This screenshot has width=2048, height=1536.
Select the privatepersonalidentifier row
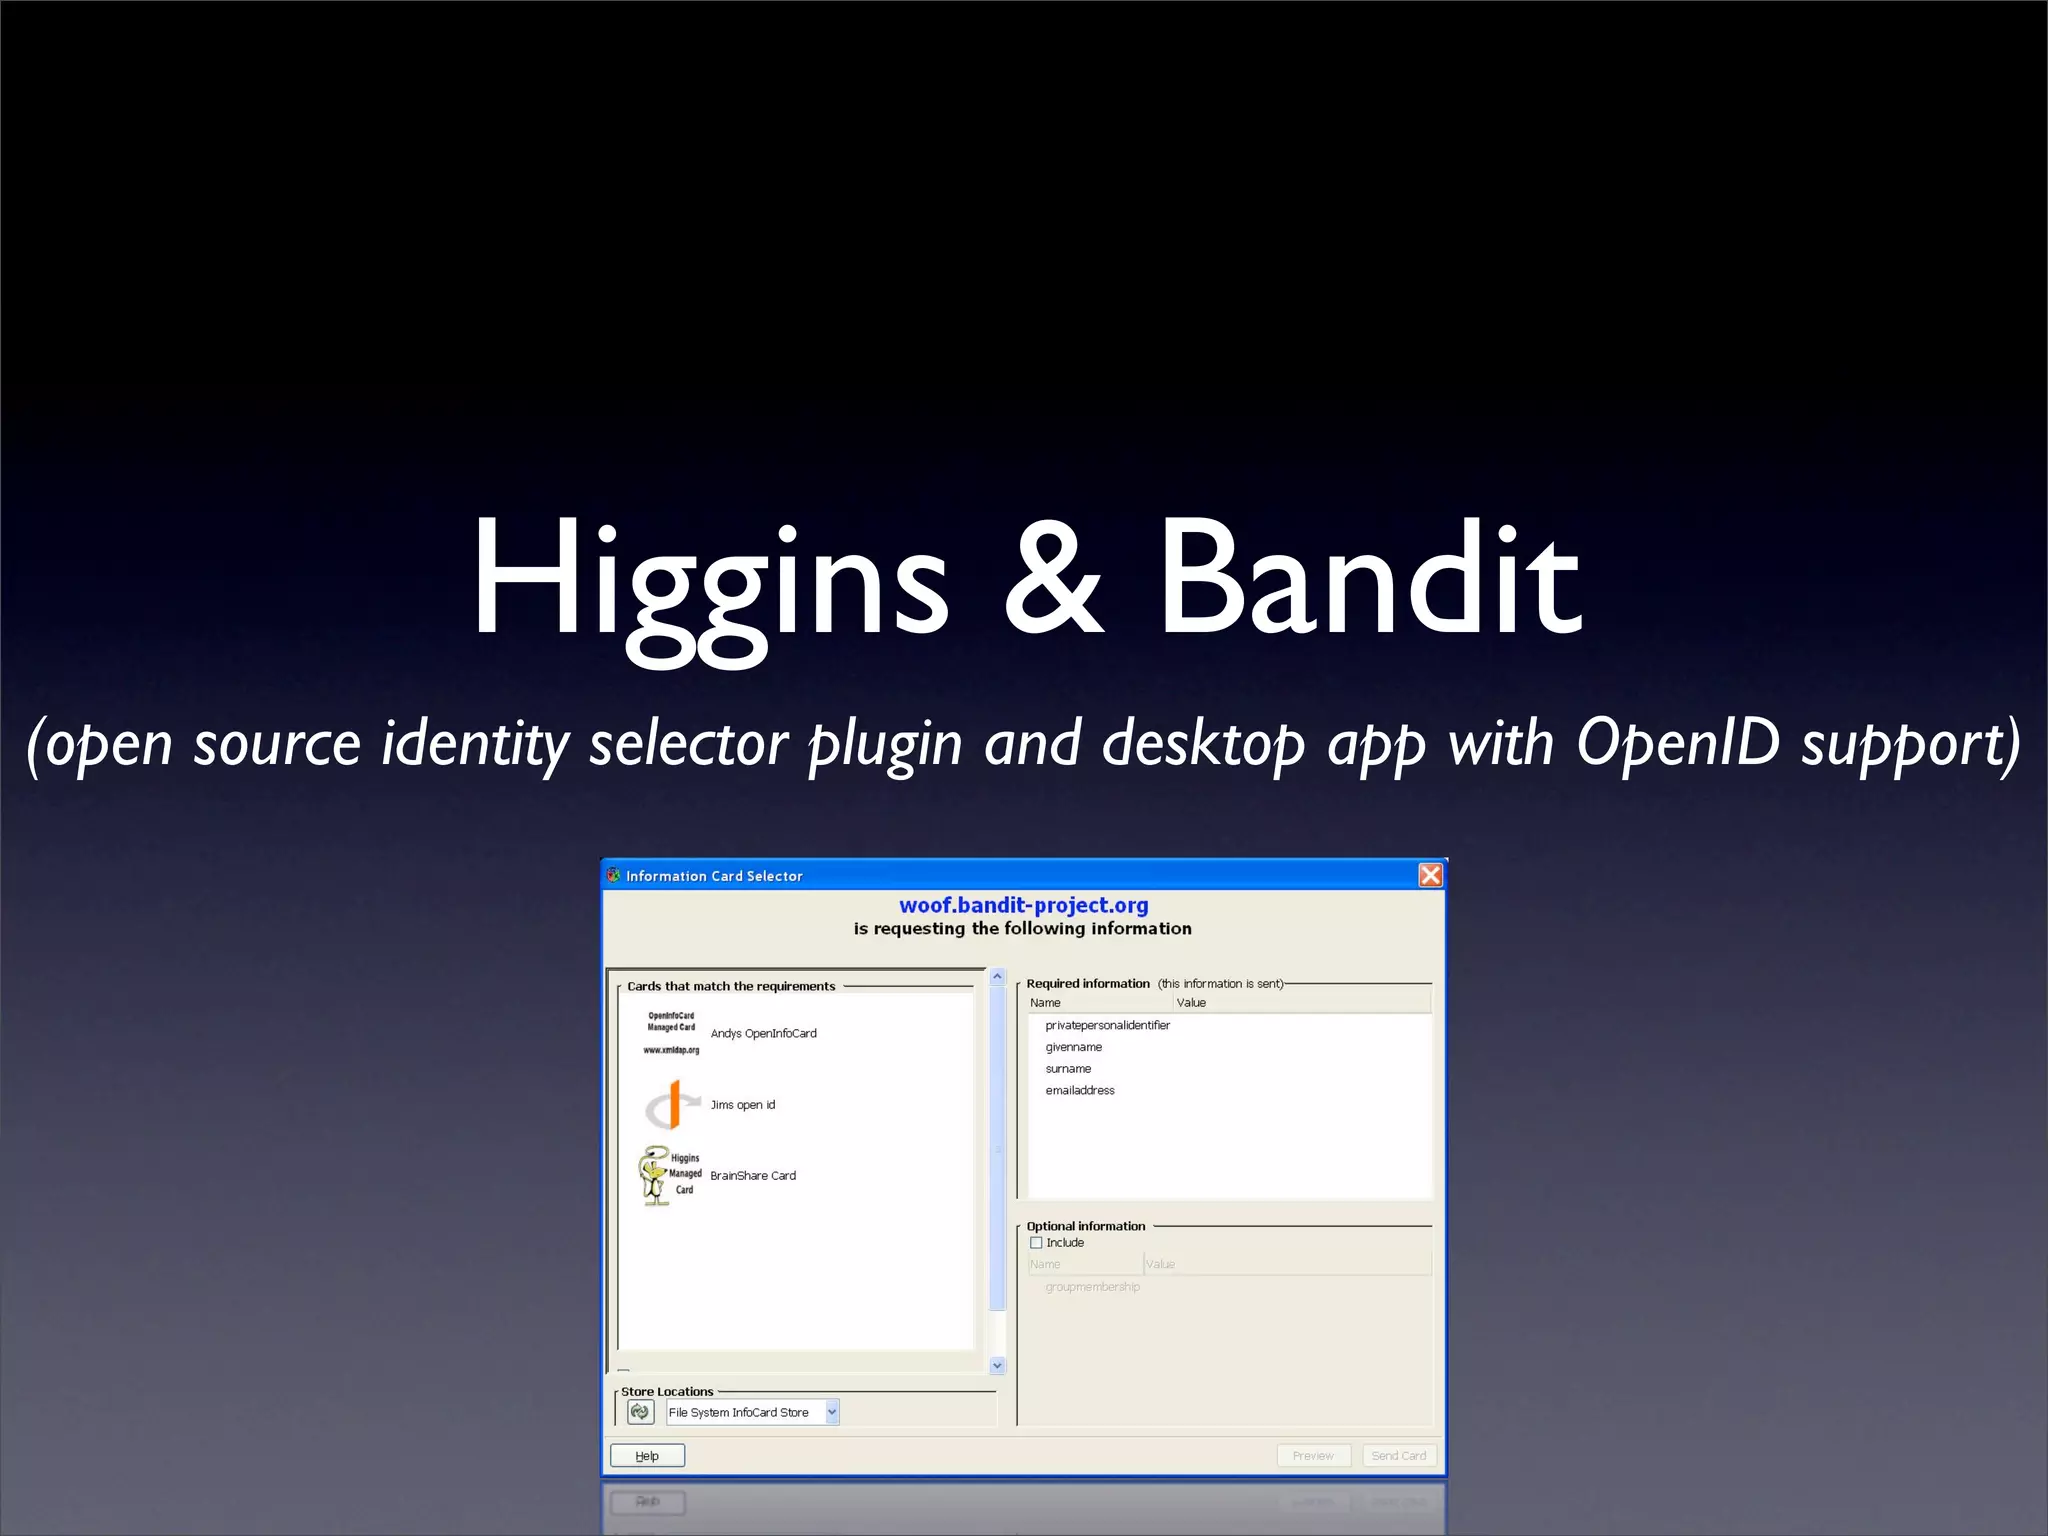point(1107,1025)
